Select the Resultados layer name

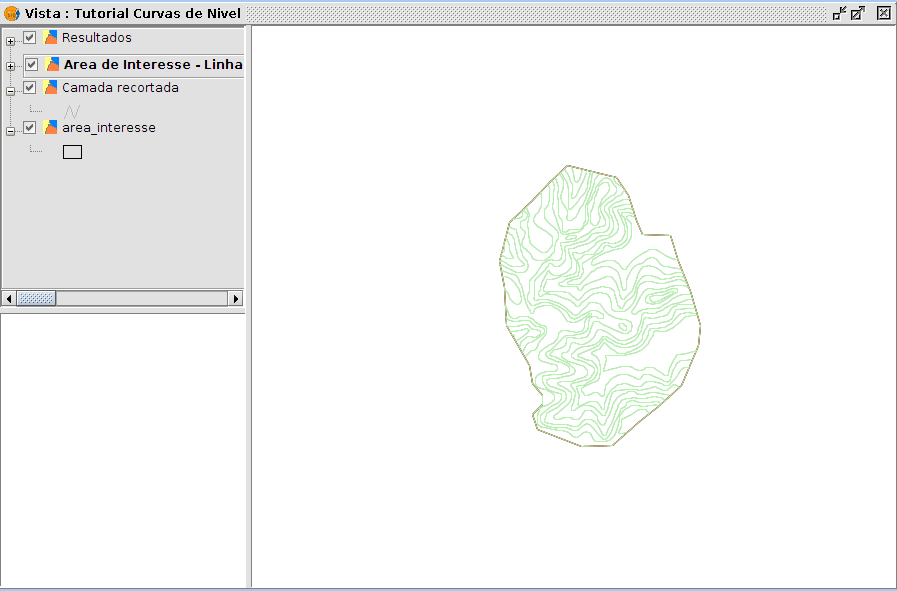tap(96, 38)
